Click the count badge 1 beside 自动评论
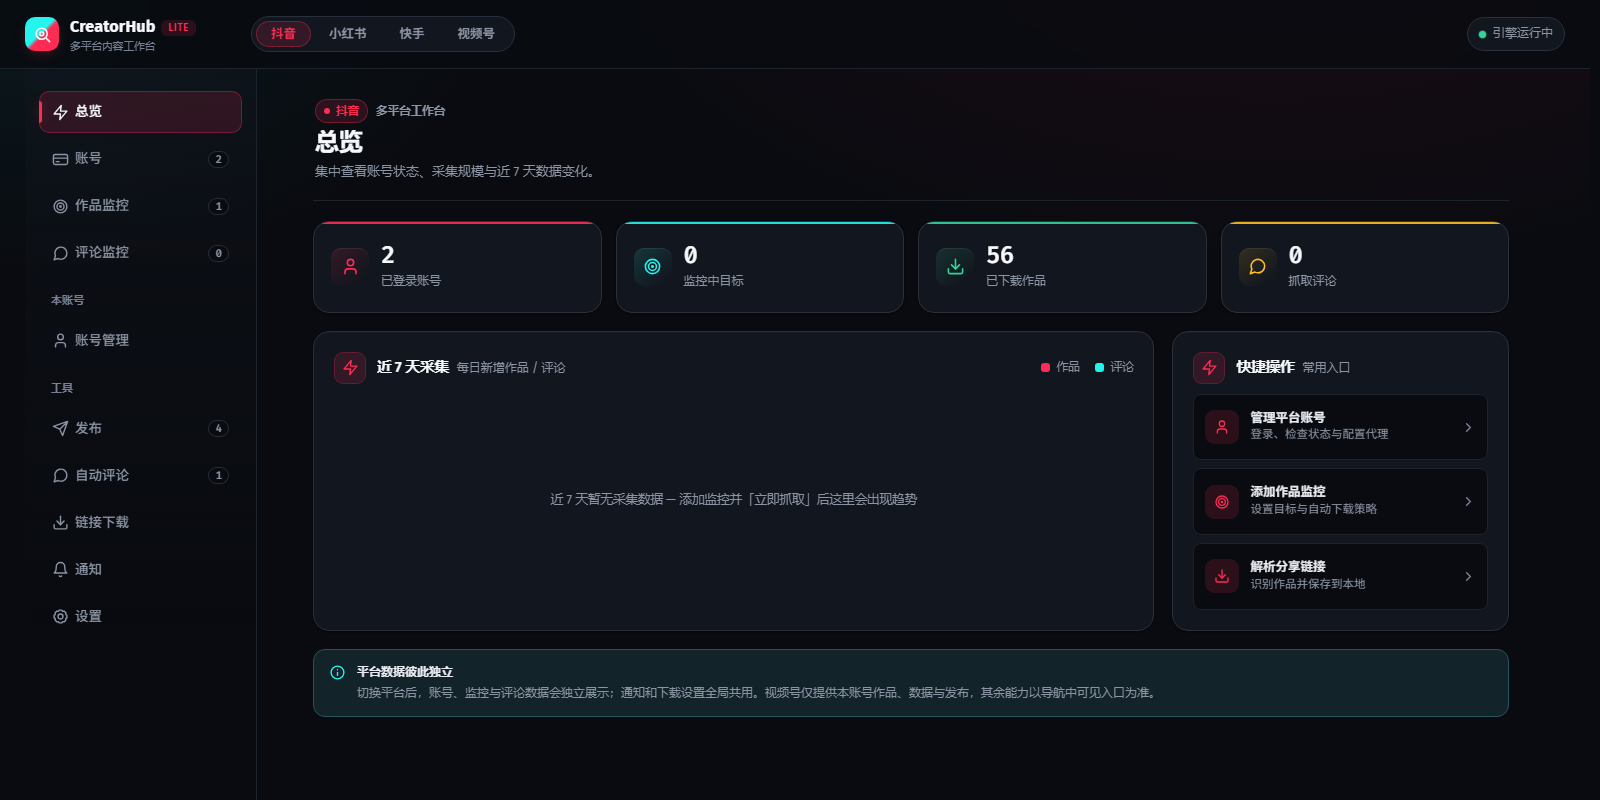1600x800 pixels. coord(218,476)
